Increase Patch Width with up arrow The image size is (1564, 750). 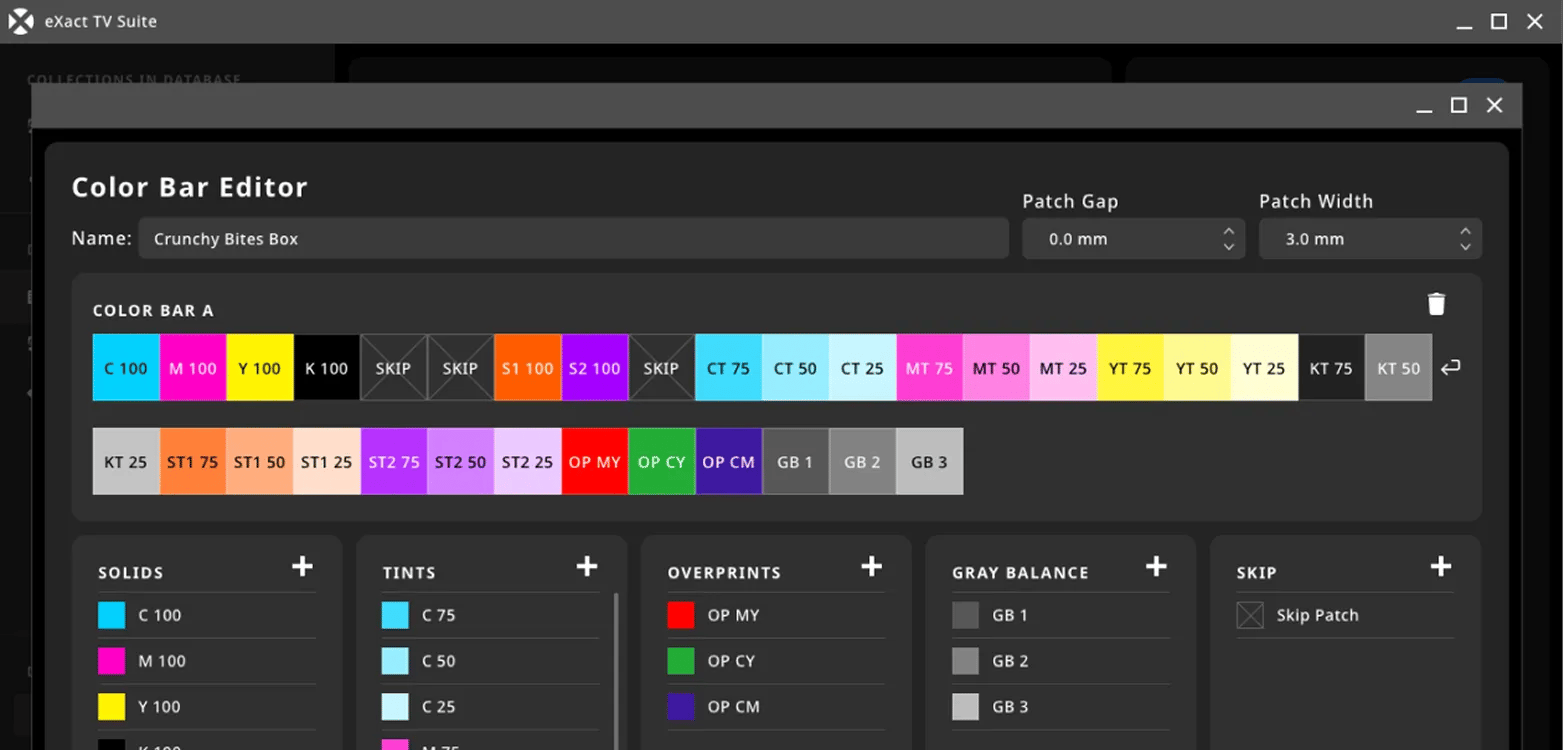(x=1465, y=232)
